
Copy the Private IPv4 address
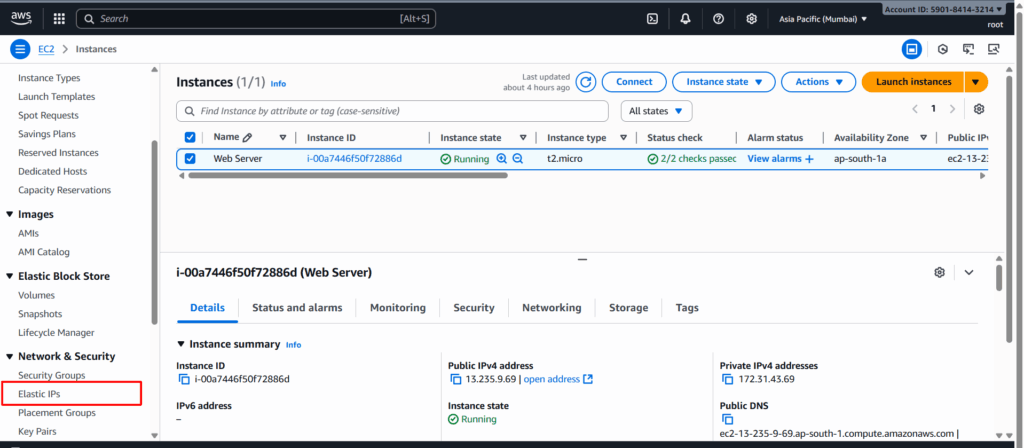point(728,379)
